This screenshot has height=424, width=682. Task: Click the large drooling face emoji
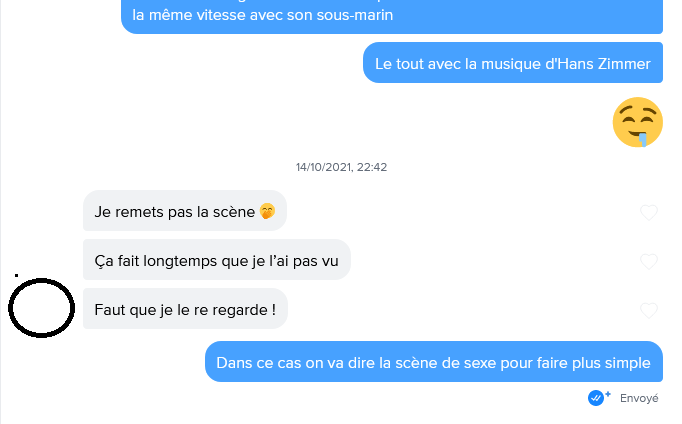tap(637, 123)
